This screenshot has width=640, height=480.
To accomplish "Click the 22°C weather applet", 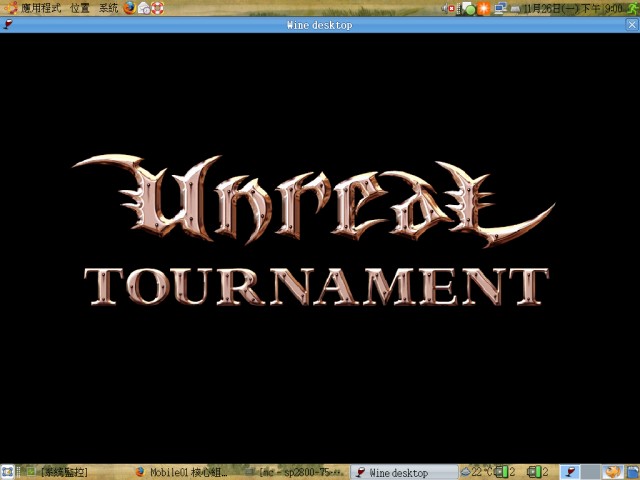I will (x=476, y=472).
